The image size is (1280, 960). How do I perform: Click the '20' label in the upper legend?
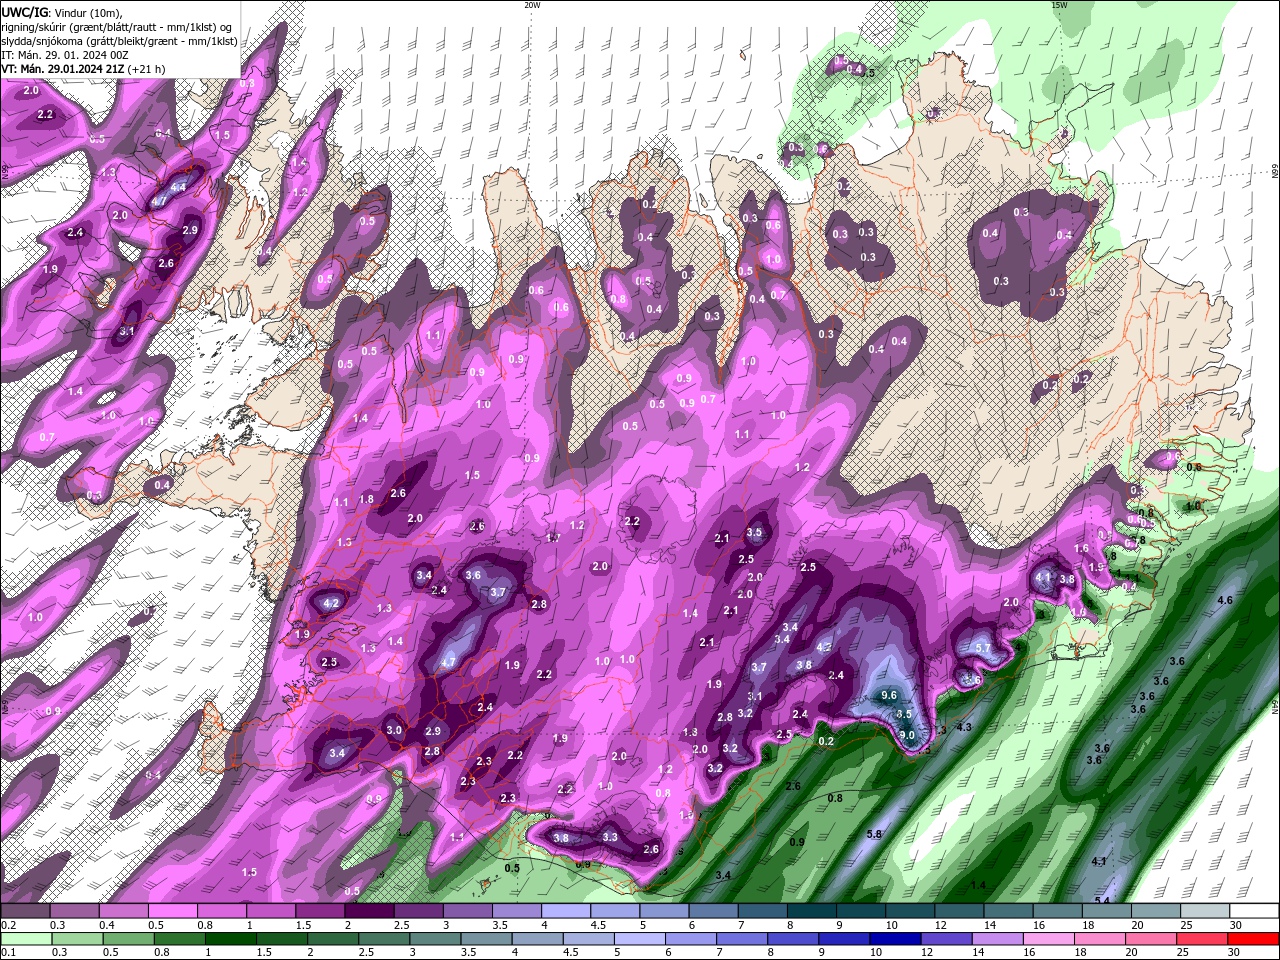(x=1137, y=926)
